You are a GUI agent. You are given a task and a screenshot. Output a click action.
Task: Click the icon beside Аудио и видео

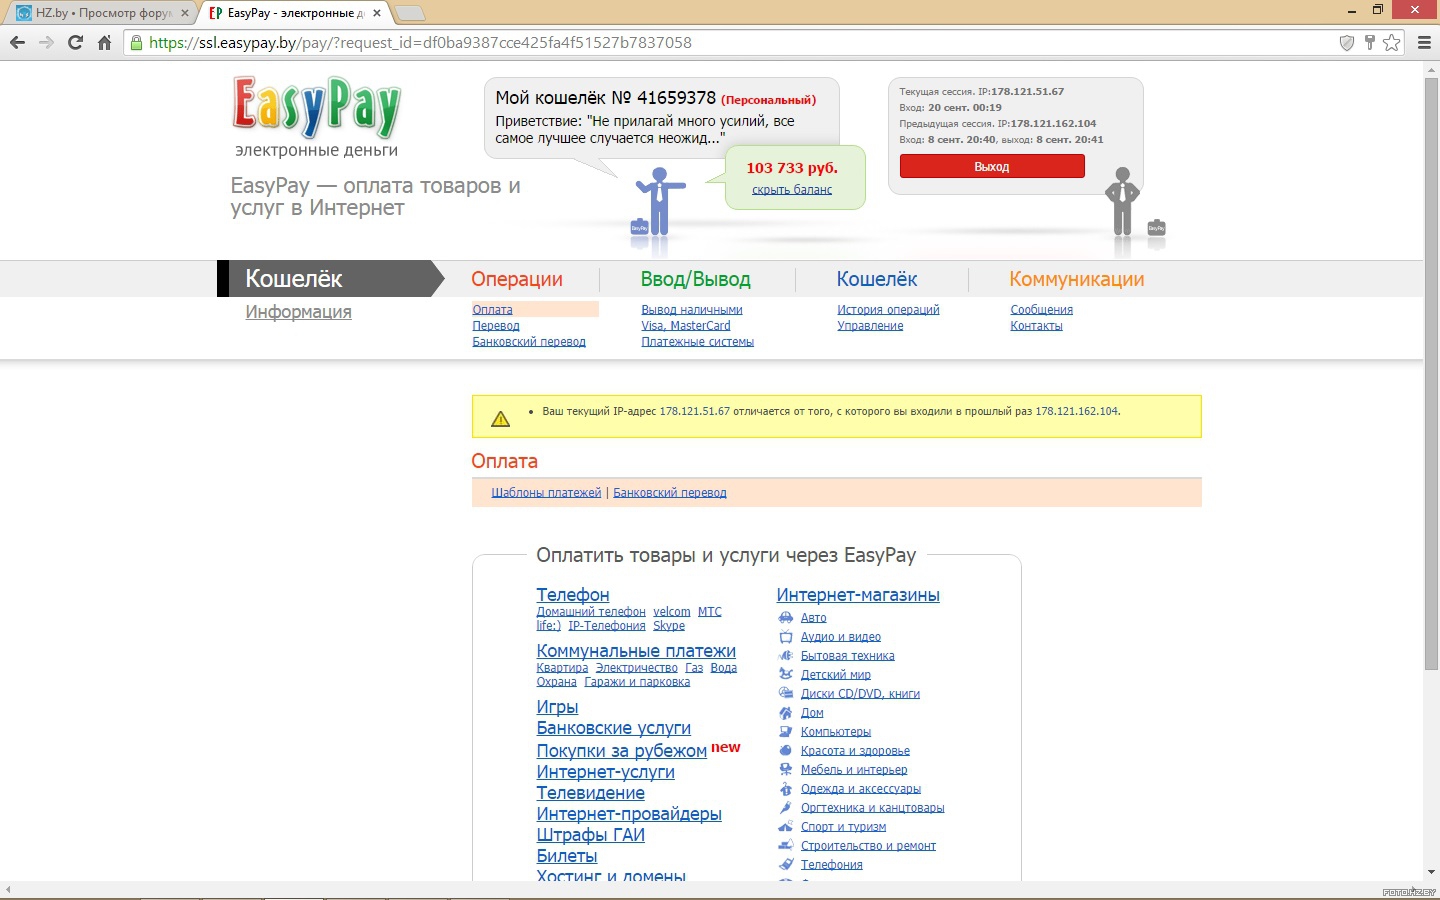786,637
